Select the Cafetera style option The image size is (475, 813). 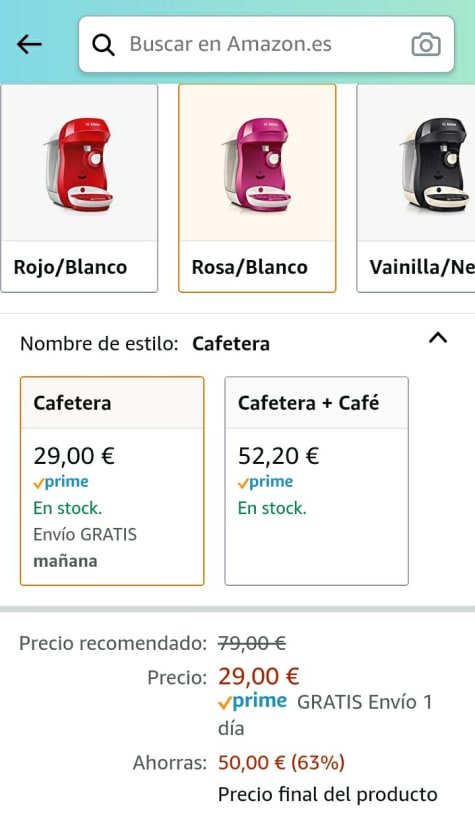coord(112,481)
